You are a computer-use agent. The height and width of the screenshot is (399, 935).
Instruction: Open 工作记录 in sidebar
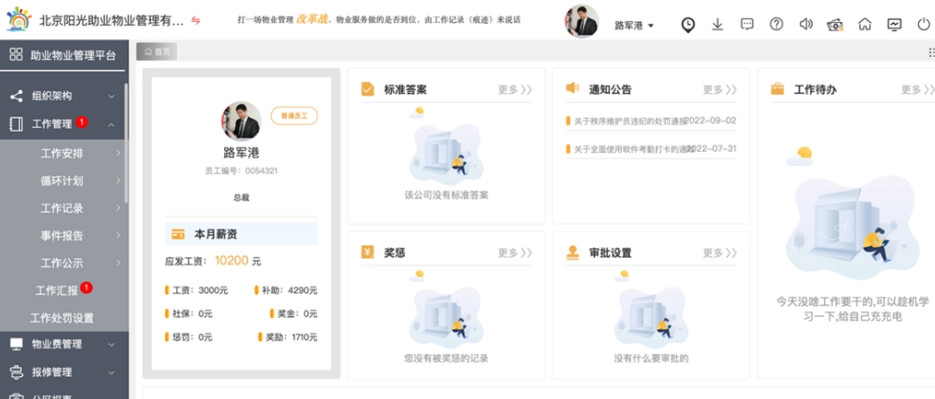pyautogui.click(x=62, y=208)
